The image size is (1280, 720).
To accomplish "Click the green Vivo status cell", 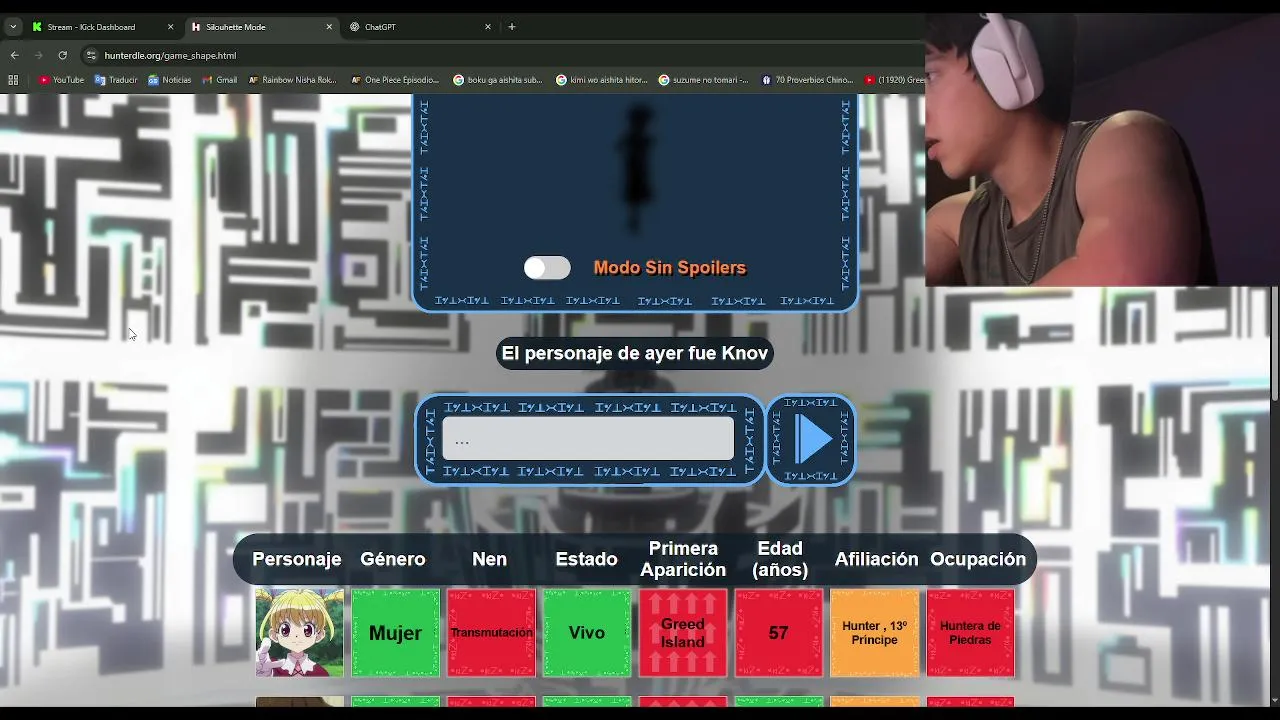I will click(587, 633).
